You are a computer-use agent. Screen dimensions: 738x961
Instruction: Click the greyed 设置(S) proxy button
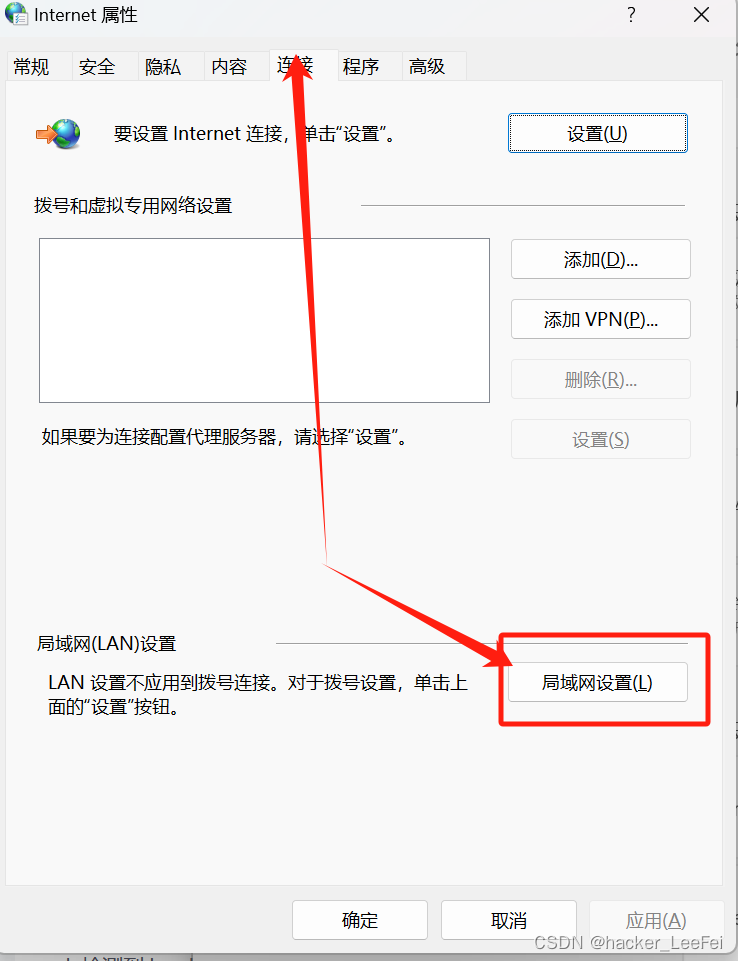pyautogui.click(x=601, y=439)
